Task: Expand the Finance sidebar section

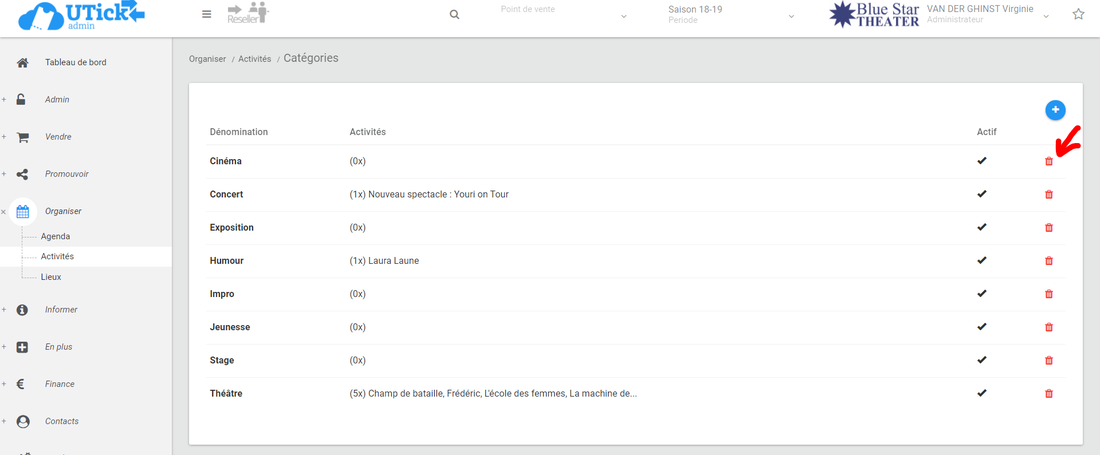Action: 59,384
